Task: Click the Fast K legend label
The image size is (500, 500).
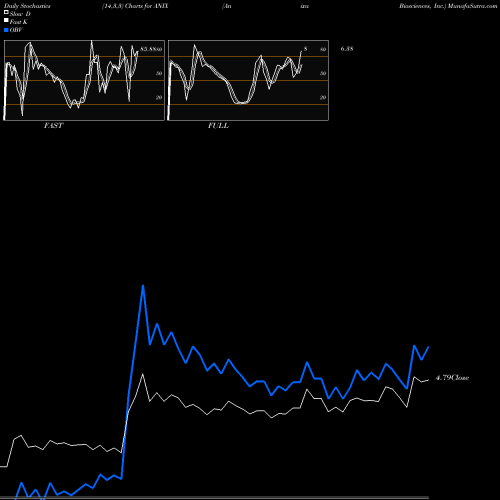Action: point(19,22)
